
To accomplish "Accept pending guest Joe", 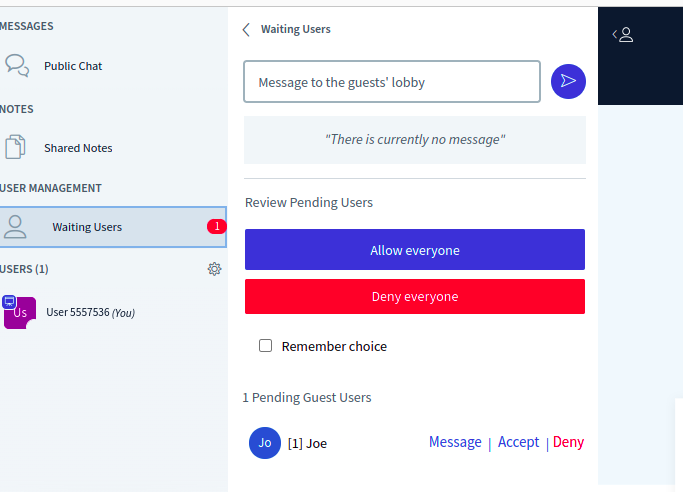I will pyautogui.click(x=518, y=442).
